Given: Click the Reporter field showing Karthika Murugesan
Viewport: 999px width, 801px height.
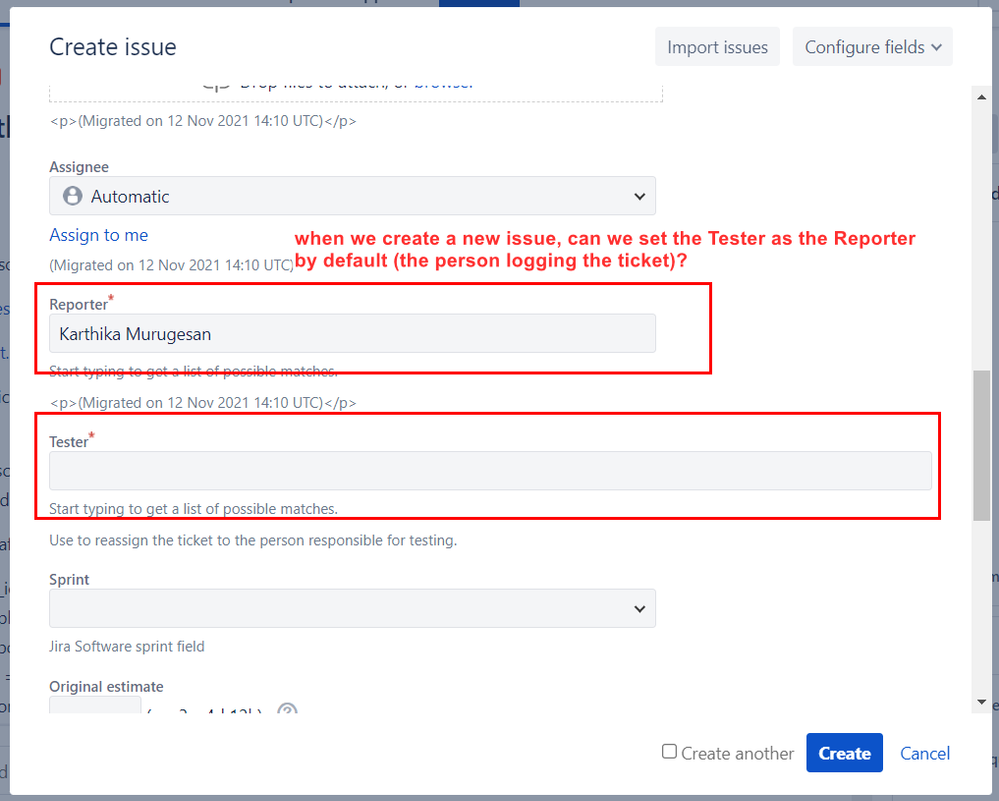Looking at the screenshot, I should pos(352,333).
